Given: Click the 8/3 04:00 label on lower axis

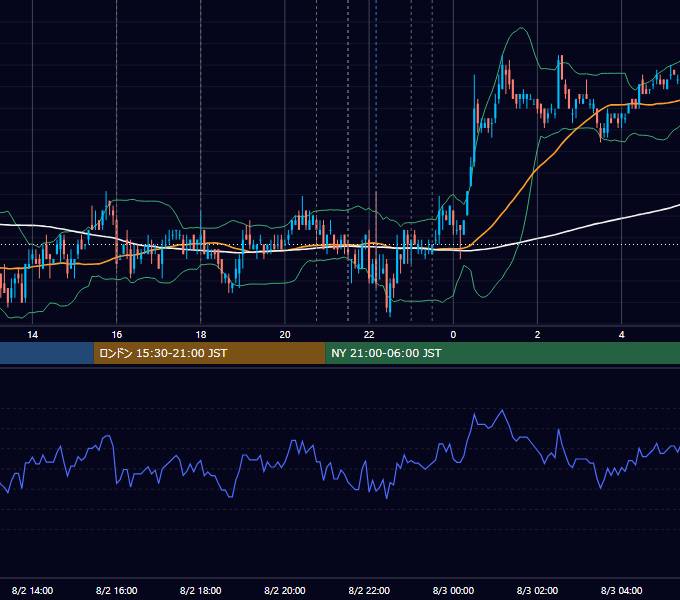Looking at the screenshot, I should 621,590.
